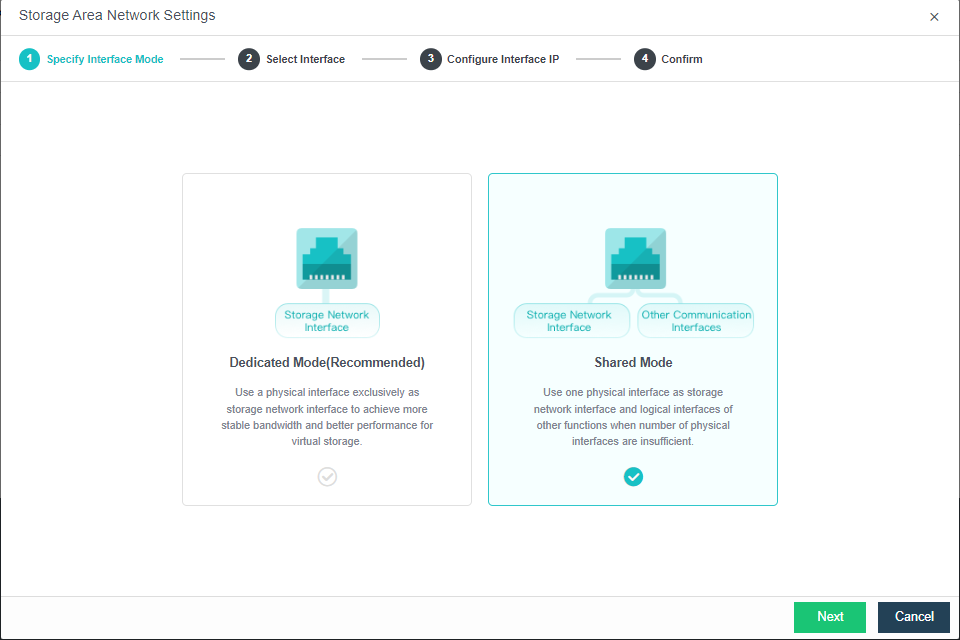Go to Configure Interface IP step

tap(503, 59)
